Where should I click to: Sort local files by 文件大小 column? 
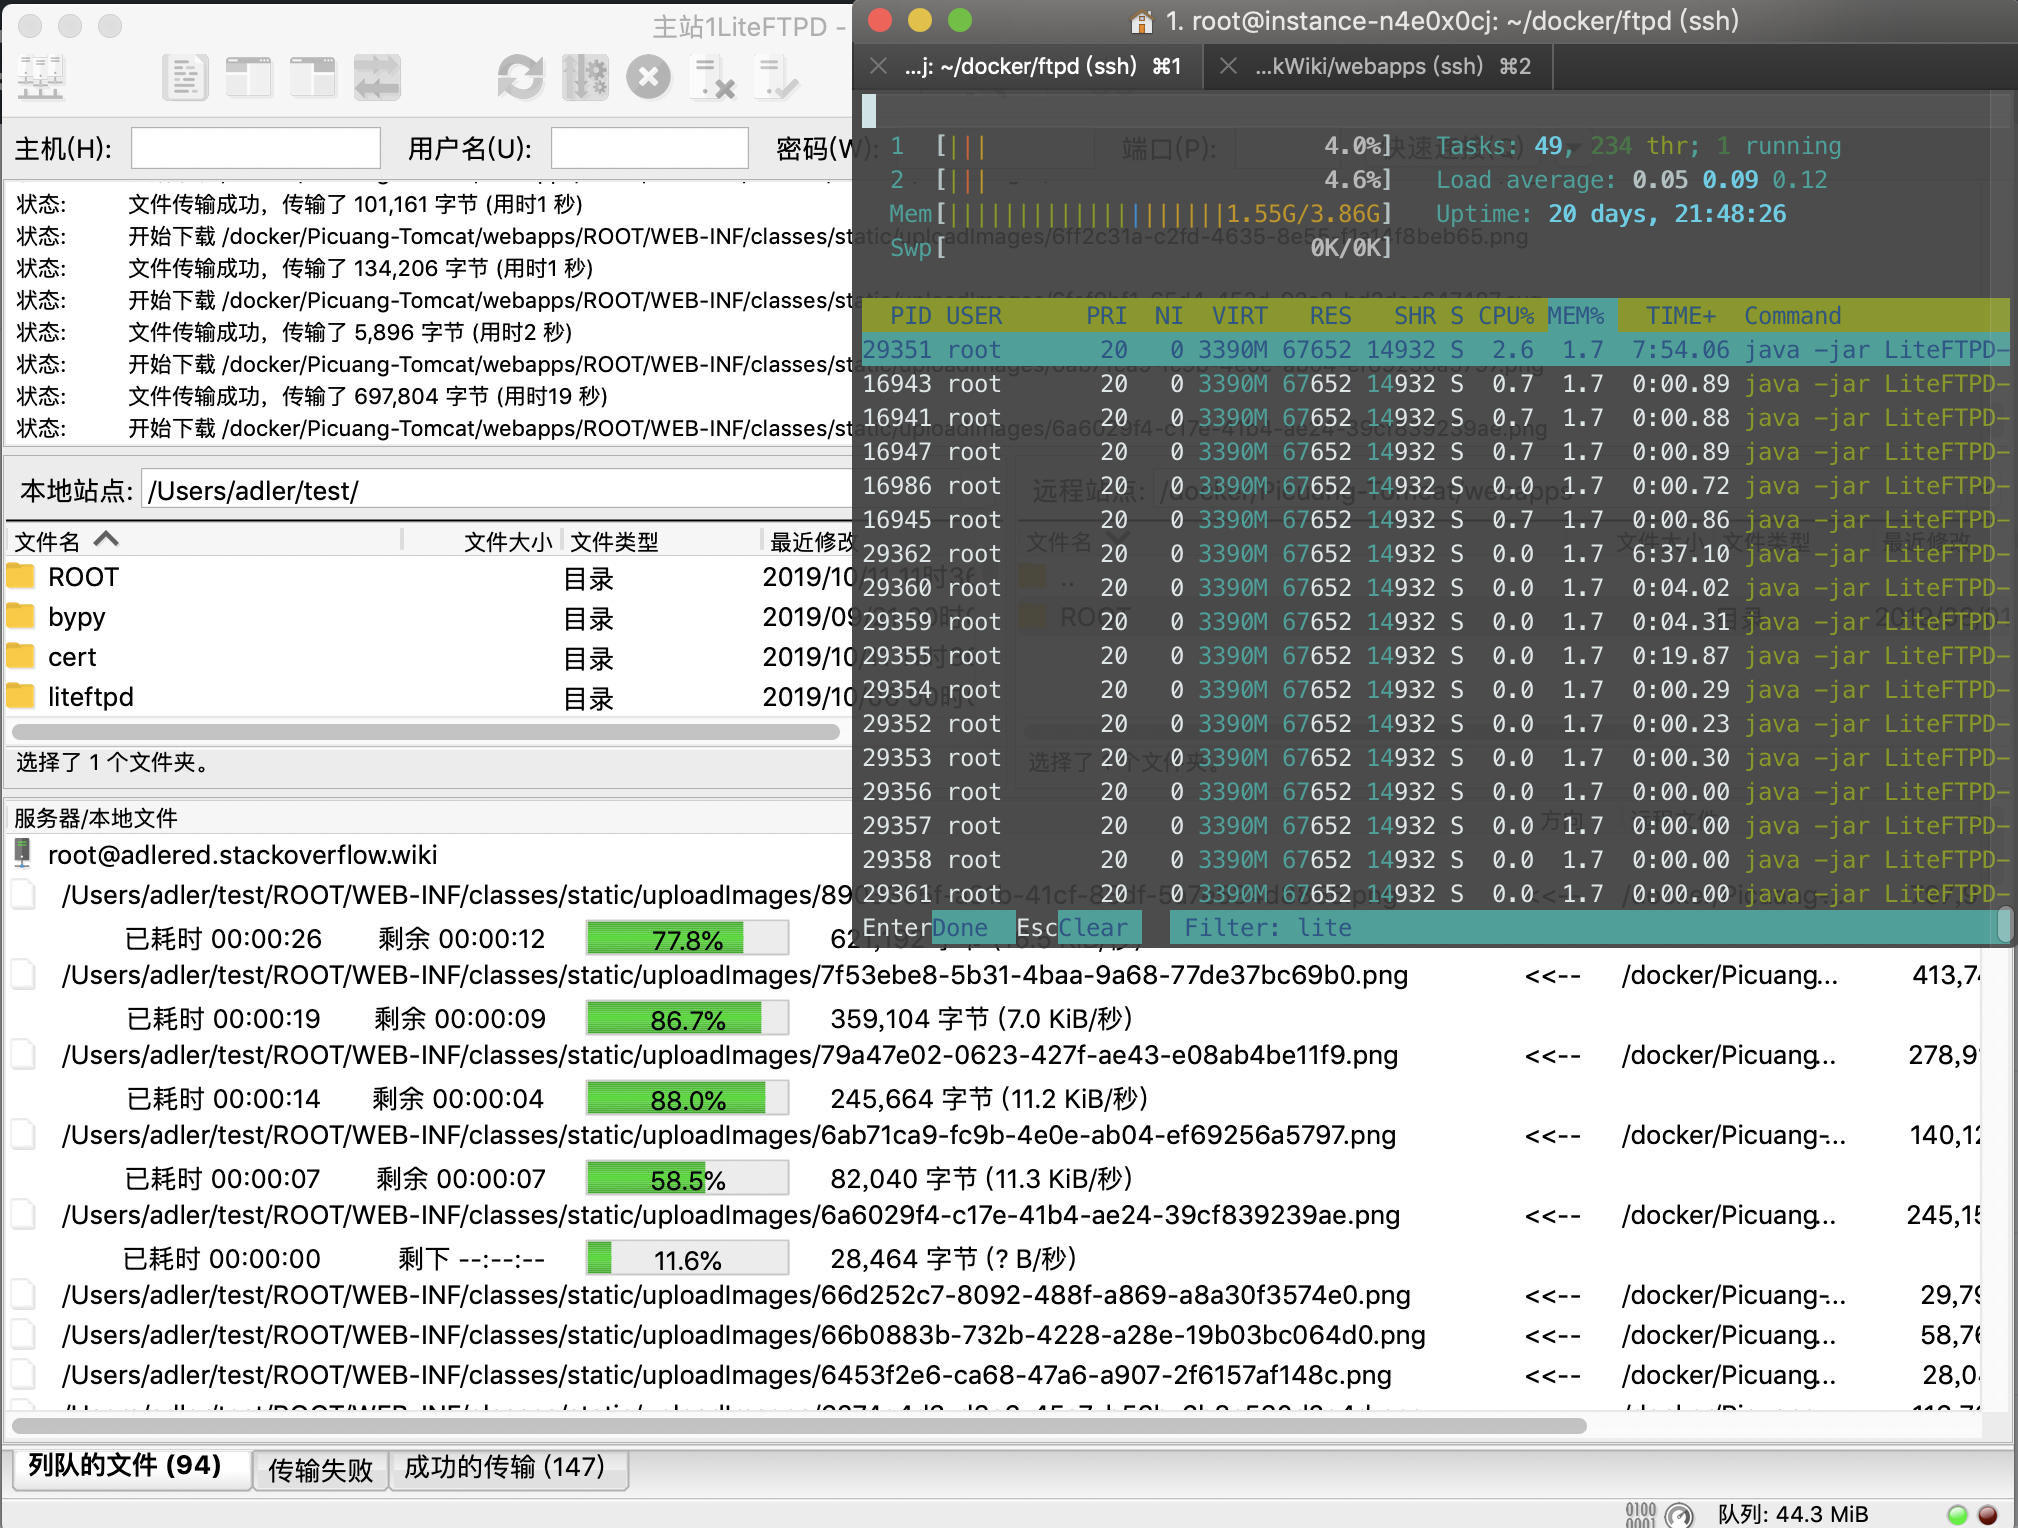tap(507, 541)
